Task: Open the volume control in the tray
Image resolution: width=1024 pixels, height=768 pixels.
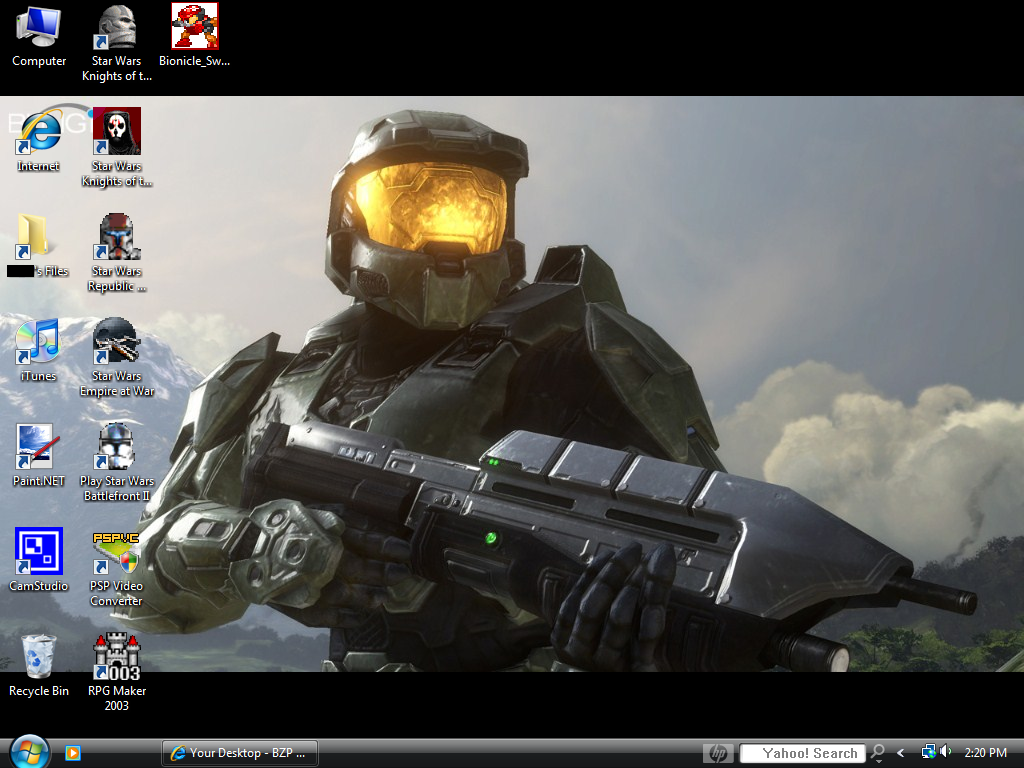Action: [x=944, y=752]
